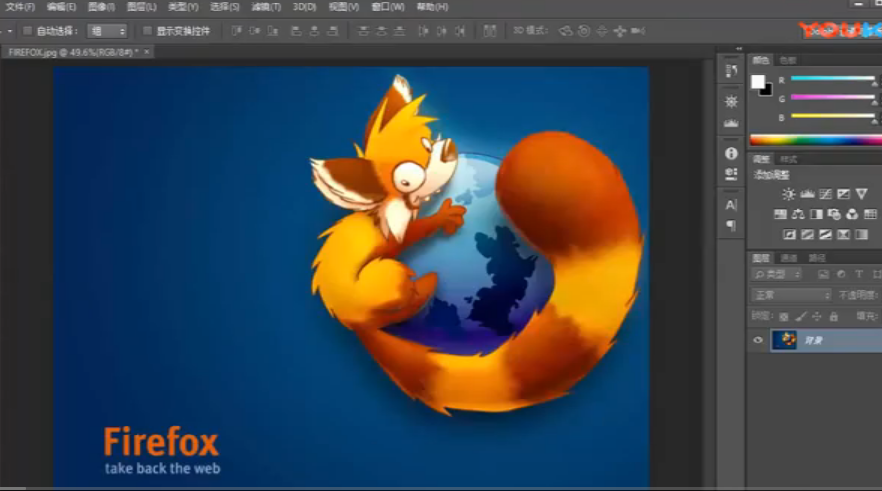Open the layer filter 类型 dropdown
882x491 pixels.
pos(777,274)
